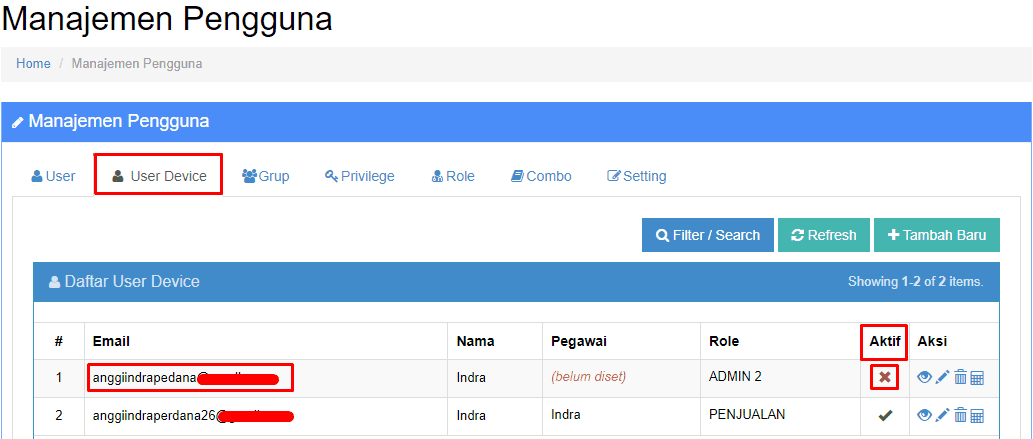Toggle the active checkmark for PENJUALAN user
The height and width of the screenshot is (439, 1033).
[x=884, y=415]
